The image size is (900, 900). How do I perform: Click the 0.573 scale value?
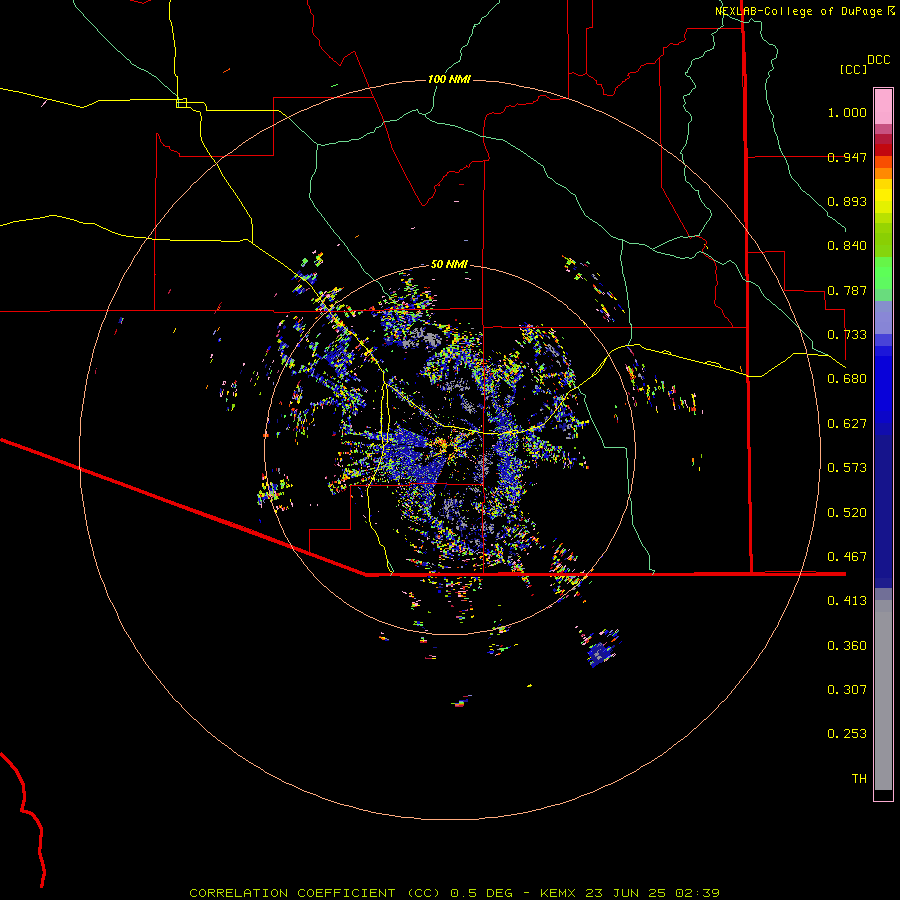(x=847, y=468)
